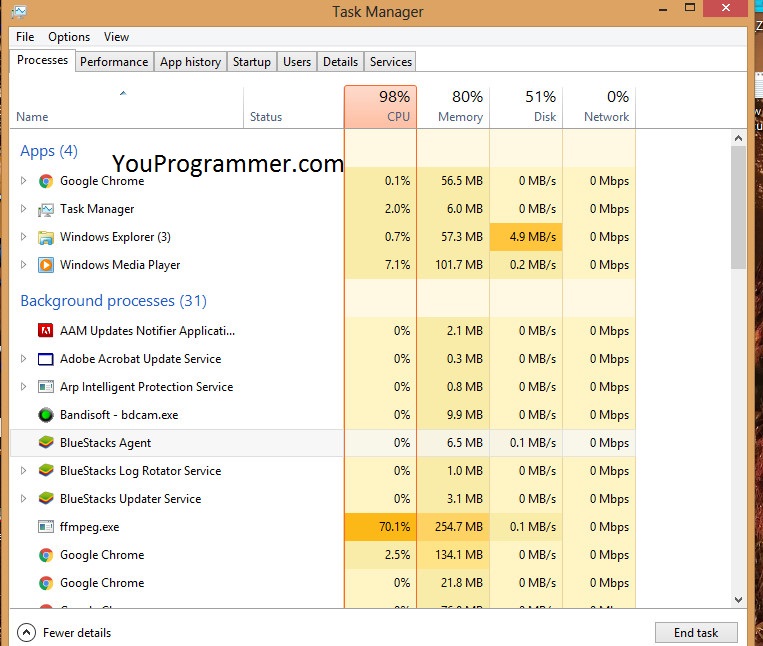Maximize the Task Manager window

690,8
